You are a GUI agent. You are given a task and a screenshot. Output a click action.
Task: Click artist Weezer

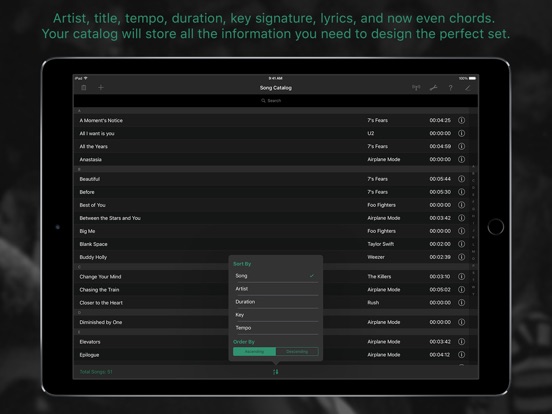coord(376,257)
